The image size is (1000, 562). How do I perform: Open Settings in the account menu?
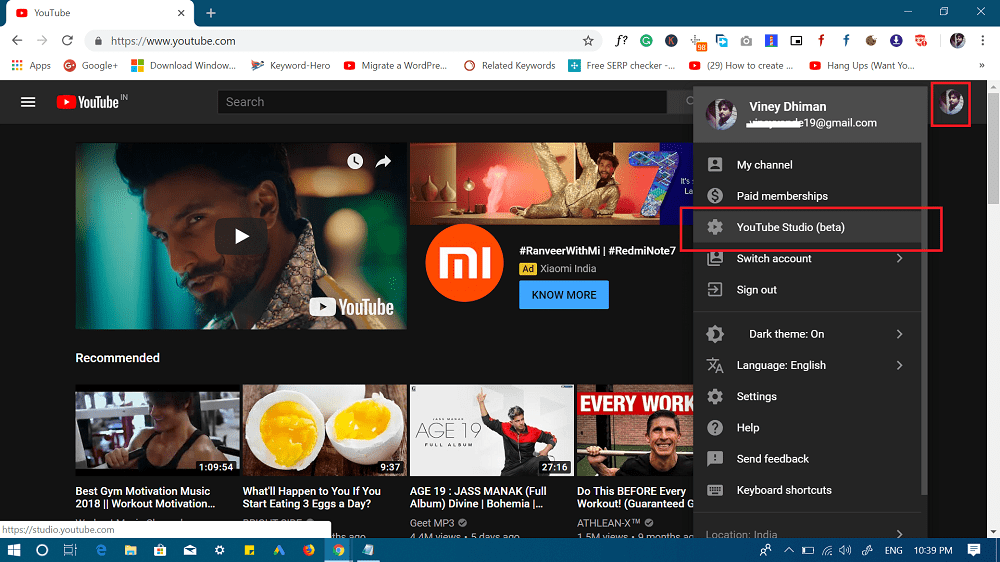coord(807,396)
